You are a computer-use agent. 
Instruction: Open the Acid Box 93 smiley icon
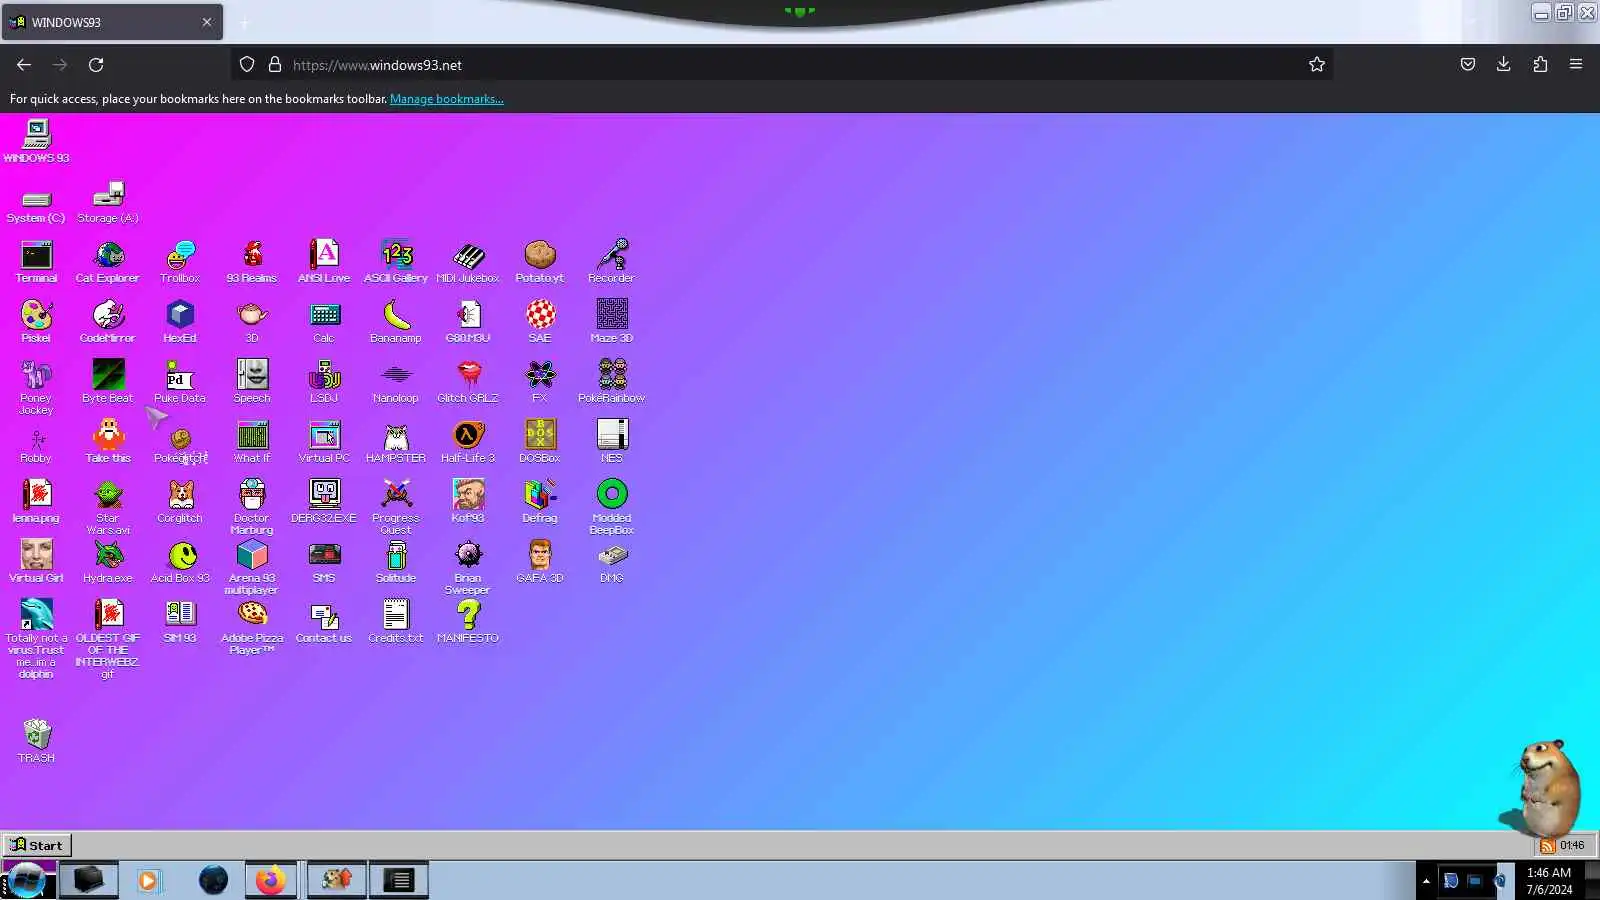click(x=180, y=562)
